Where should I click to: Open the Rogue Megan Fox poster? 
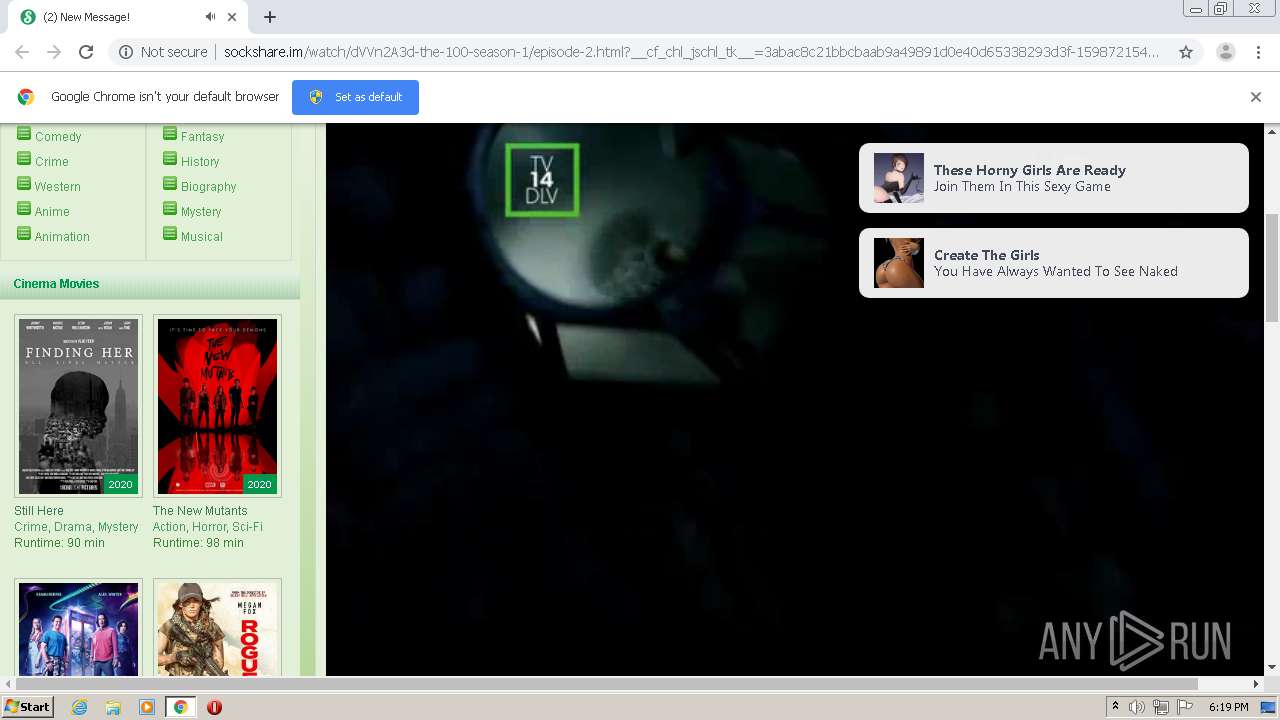click(x=217, y=628)
